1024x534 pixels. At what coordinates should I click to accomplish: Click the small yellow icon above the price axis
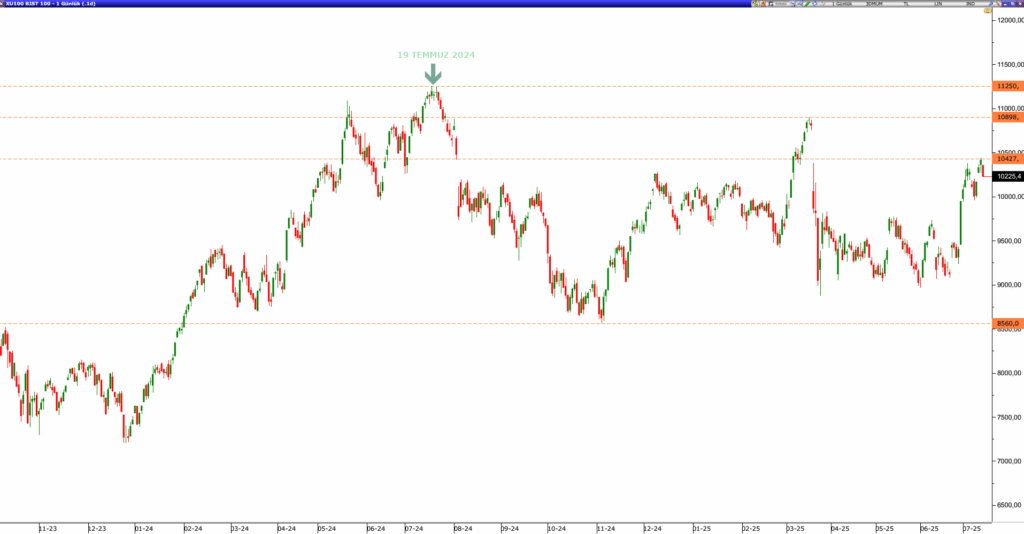coord(988,10)
